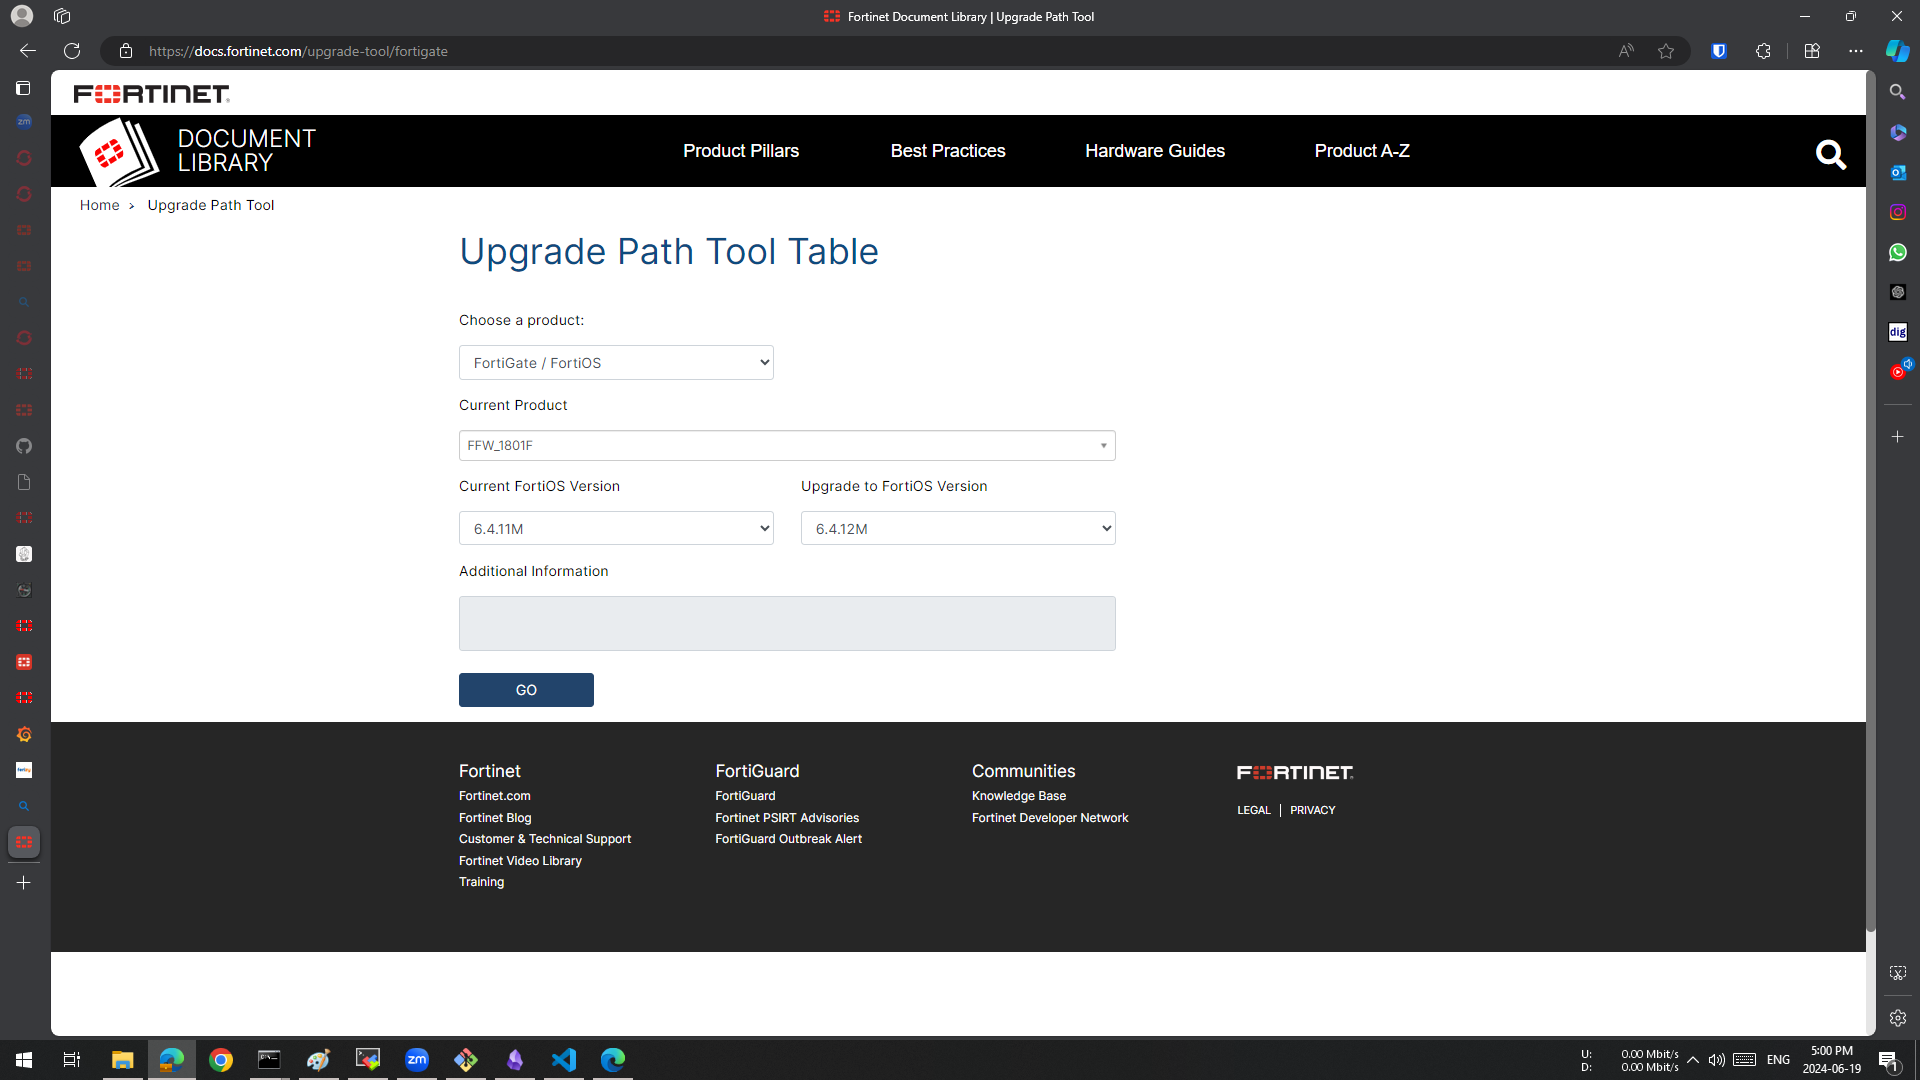Open browser Settings and more menu
This screenshot has width=1920, height=1080.
click(1856, 51)
